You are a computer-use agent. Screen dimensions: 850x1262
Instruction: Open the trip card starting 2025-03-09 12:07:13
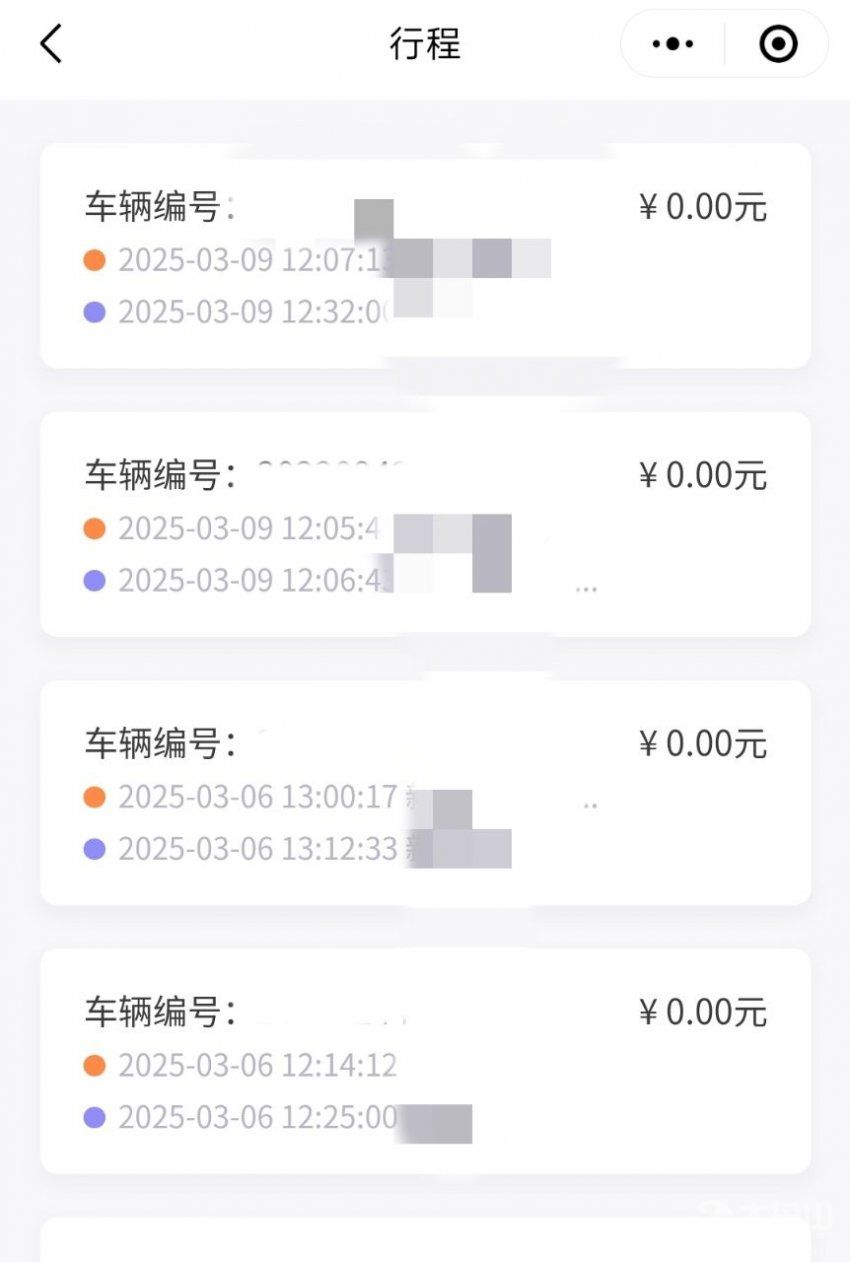point(425,256)
